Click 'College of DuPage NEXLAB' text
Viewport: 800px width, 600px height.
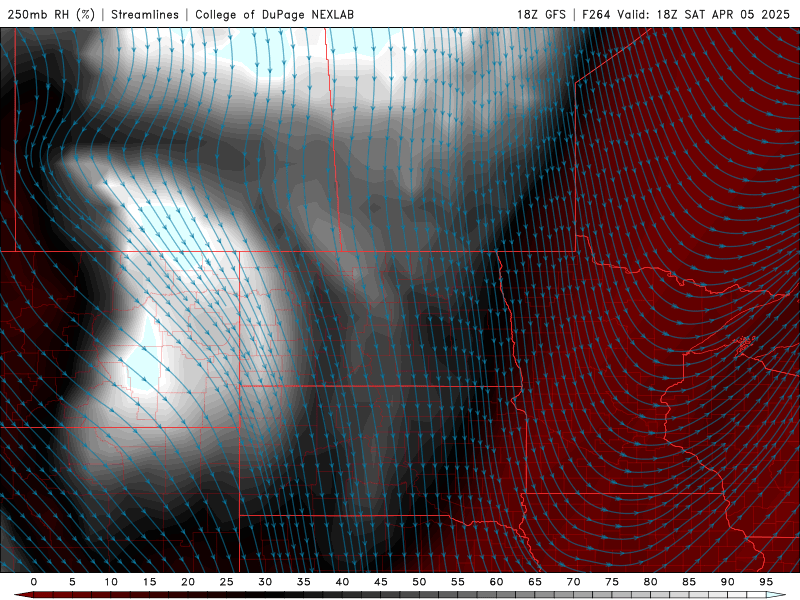[x=274, y=14]
